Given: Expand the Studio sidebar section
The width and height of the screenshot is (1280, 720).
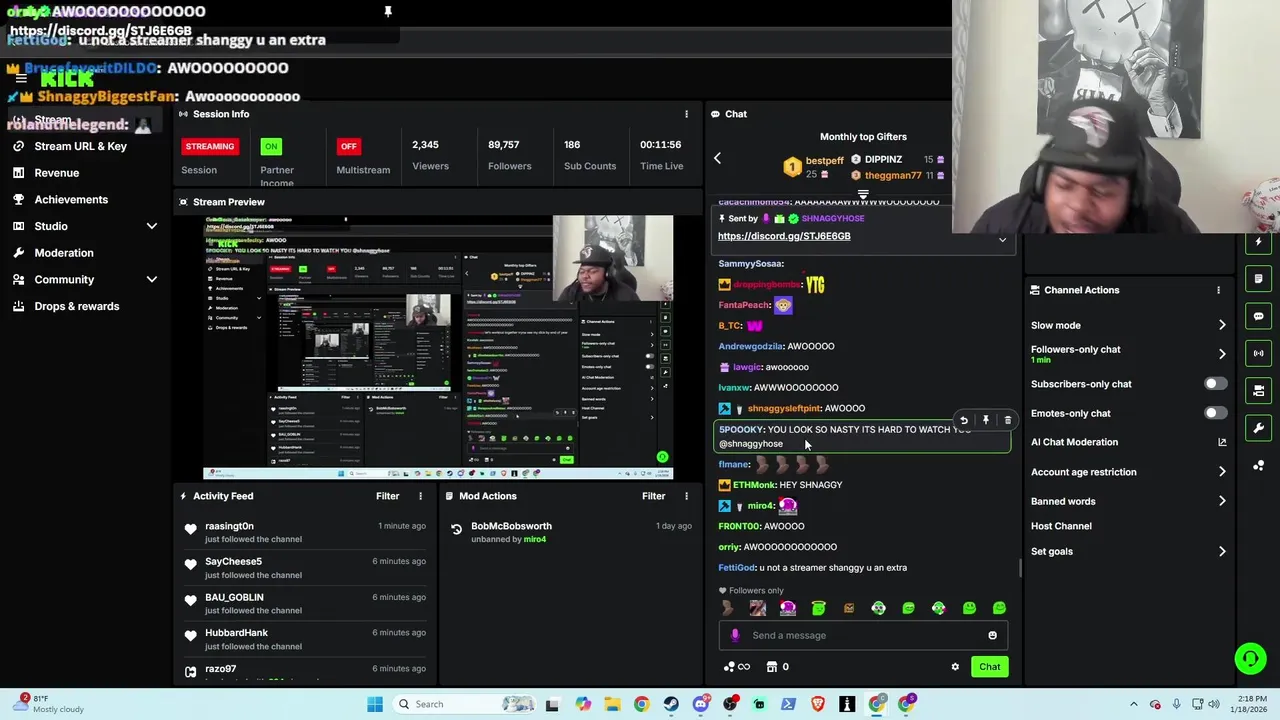Looking at the screenshot, I should click(152, 226).
